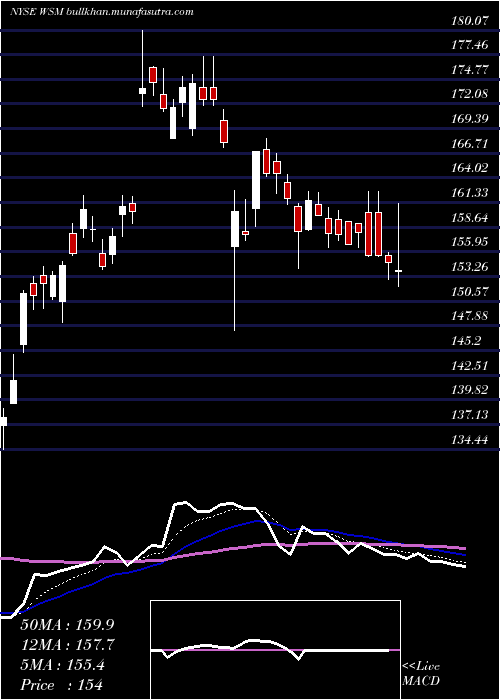Click the 12MA : 157.7 readout
This screenshot has width=500, height=700.
click(68, 645)
